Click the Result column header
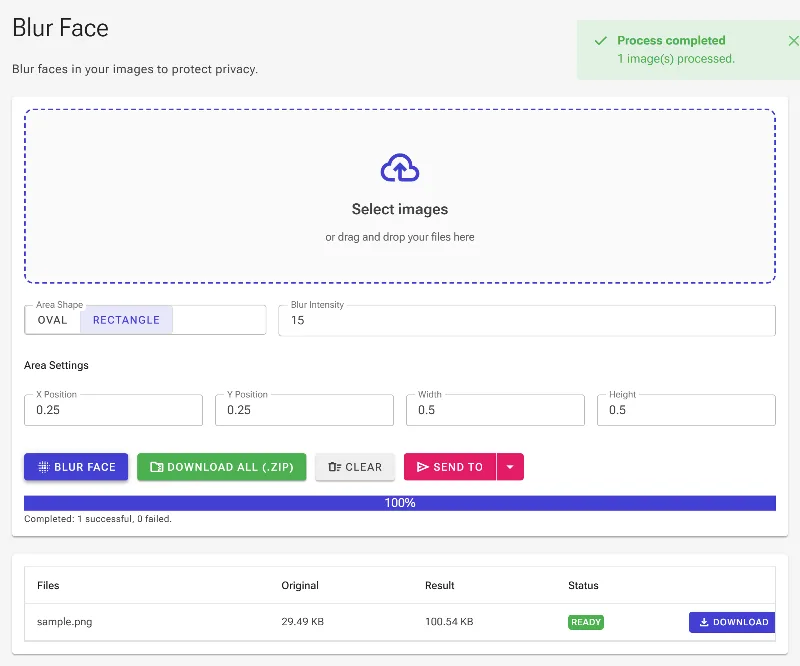This screenshot has height=666, width=800. click(x=440, y=585)
